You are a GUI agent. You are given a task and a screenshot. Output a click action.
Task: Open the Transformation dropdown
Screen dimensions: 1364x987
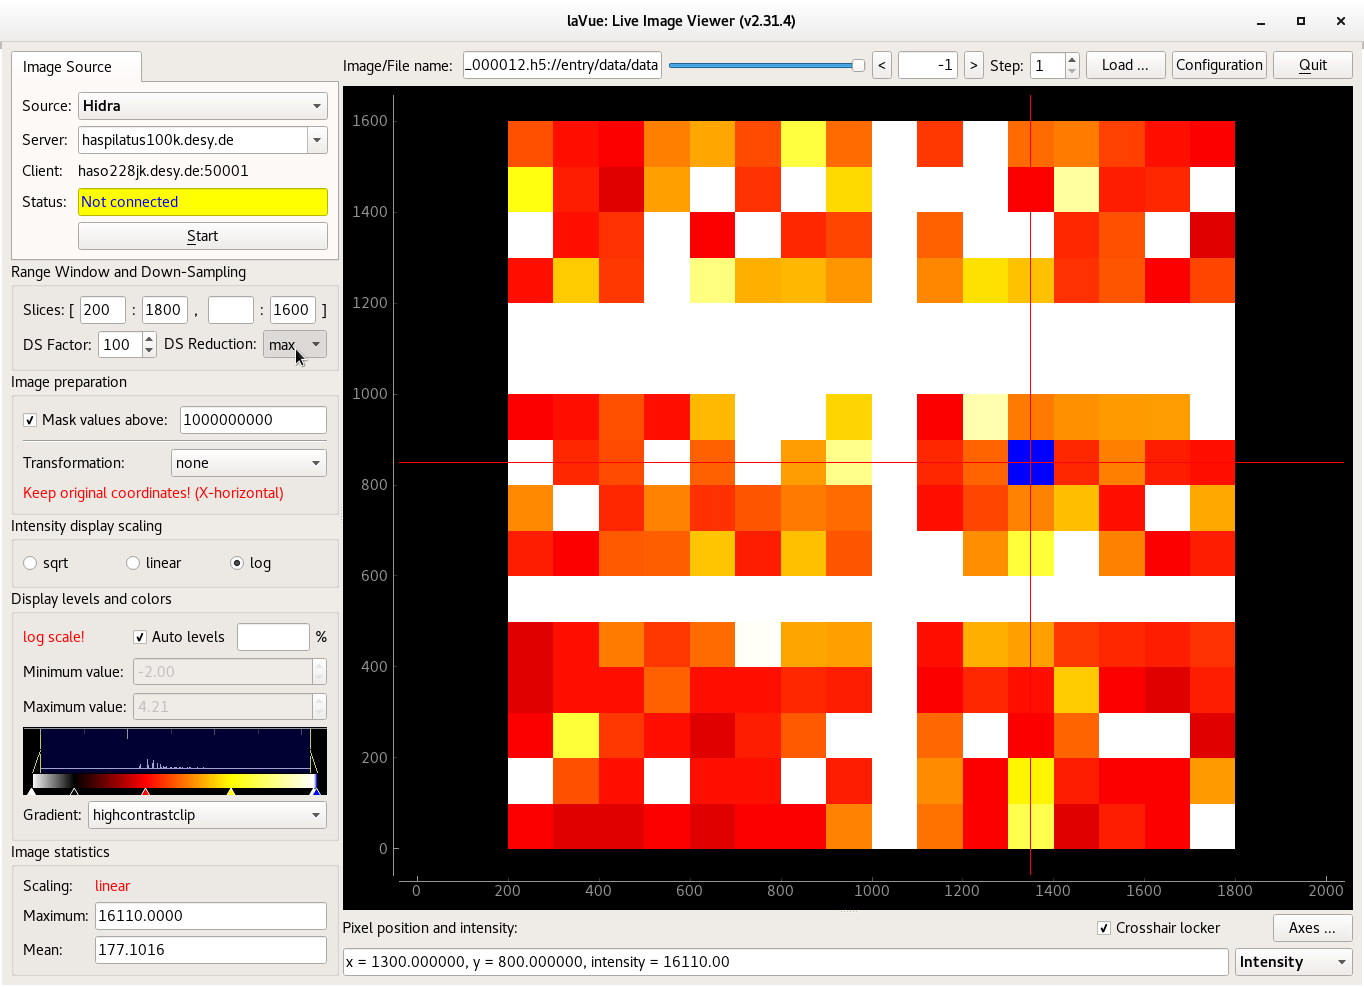(x=249, y=463)
